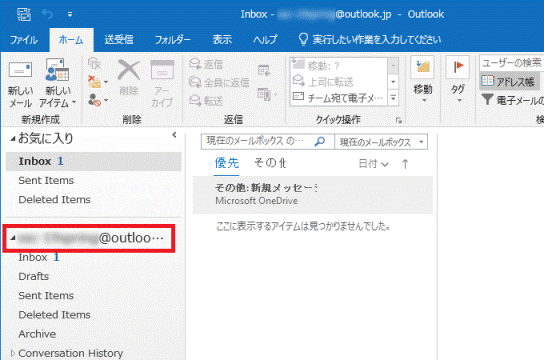The image size is (544, 360).
Task: Open the File (ファイル) tab
Action: pyautogui.click(x=24, y=40)
